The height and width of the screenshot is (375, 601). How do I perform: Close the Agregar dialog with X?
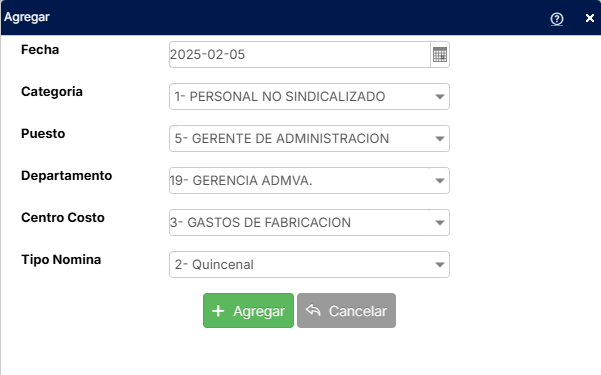coord(590,18)
